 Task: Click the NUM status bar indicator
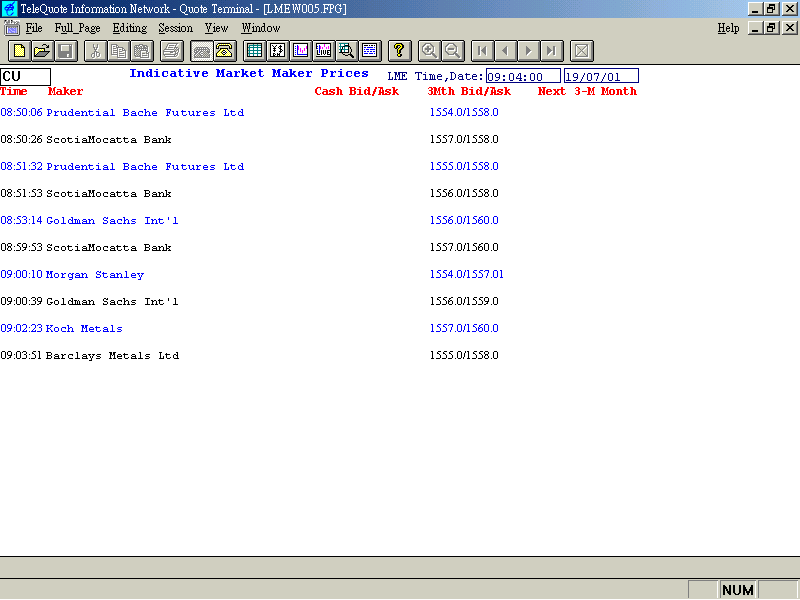pyautogui.click(x=738, y=590)
